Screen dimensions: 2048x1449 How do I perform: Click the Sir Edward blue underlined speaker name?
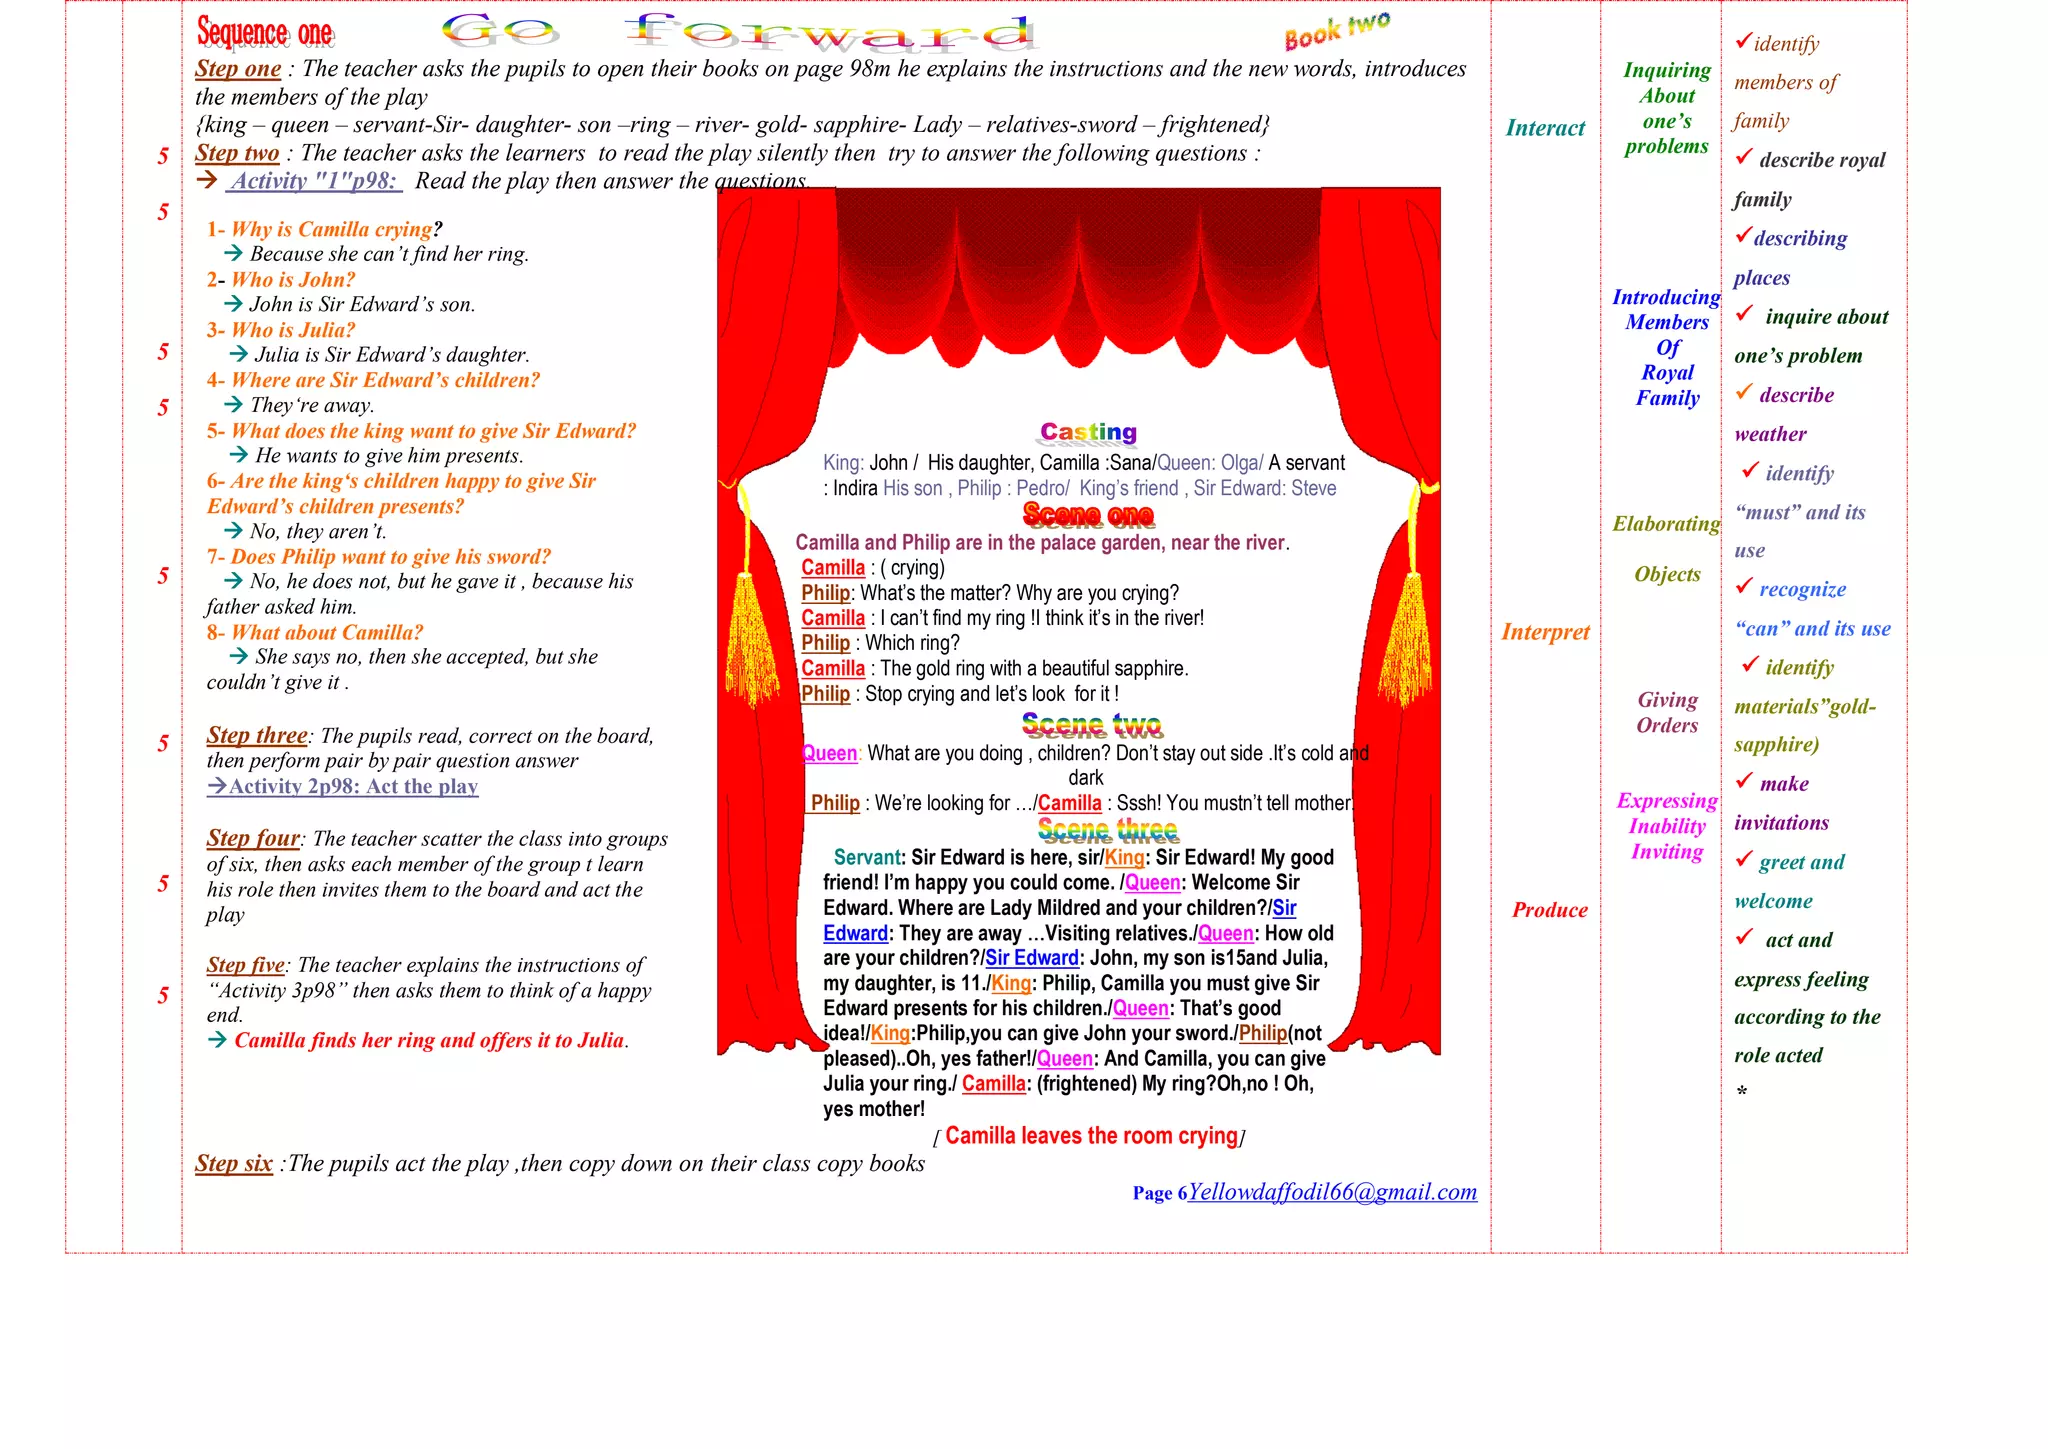tap(1031, 958)
